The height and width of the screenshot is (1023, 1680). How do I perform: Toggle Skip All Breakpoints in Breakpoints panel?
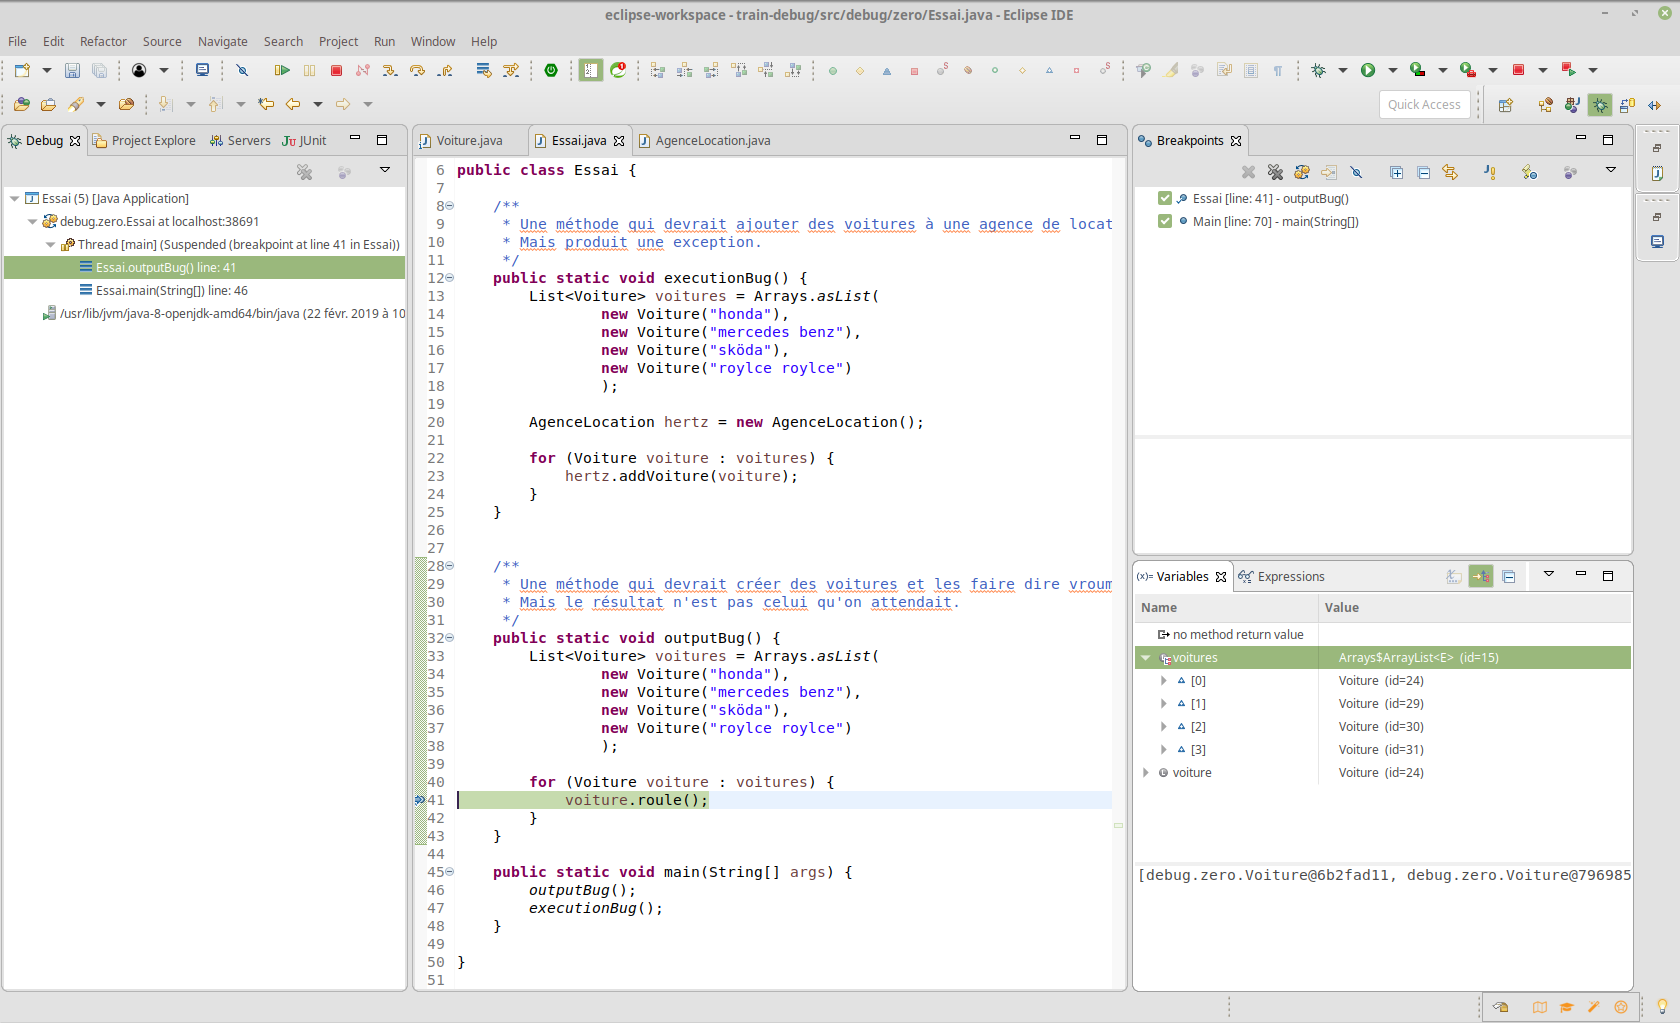click(x=1356, y=172)
